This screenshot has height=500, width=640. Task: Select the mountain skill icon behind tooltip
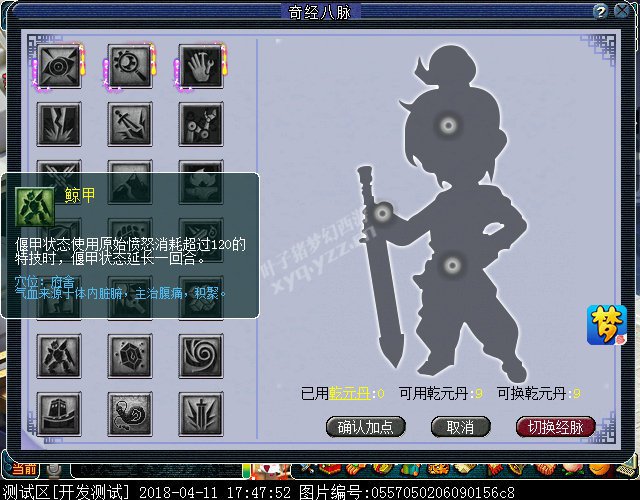coord(130,182)
